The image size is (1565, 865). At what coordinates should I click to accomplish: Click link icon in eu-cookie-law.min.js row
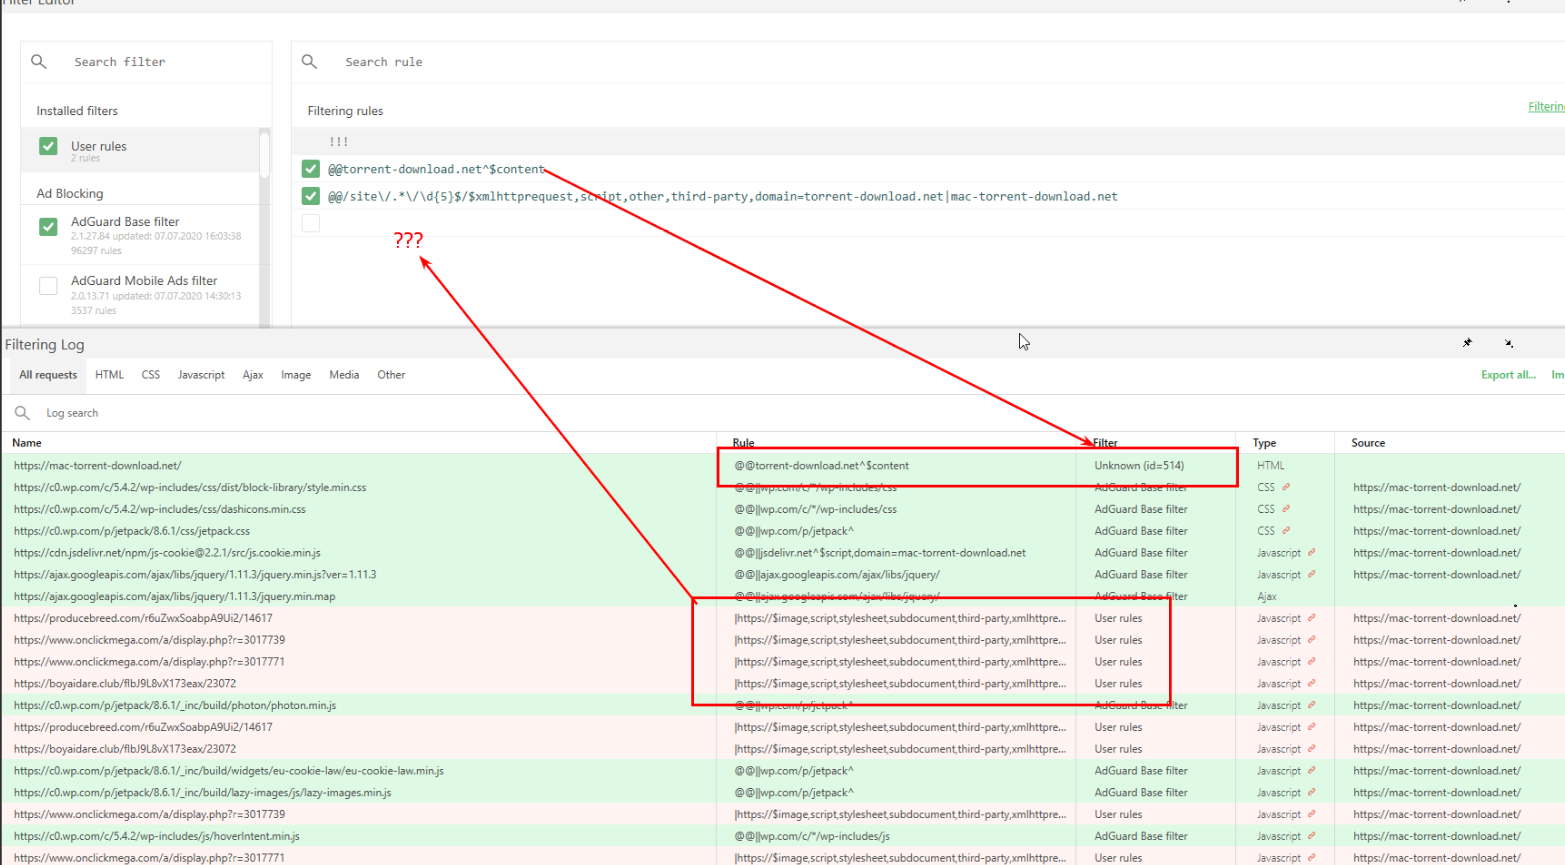click(1311, 771)
